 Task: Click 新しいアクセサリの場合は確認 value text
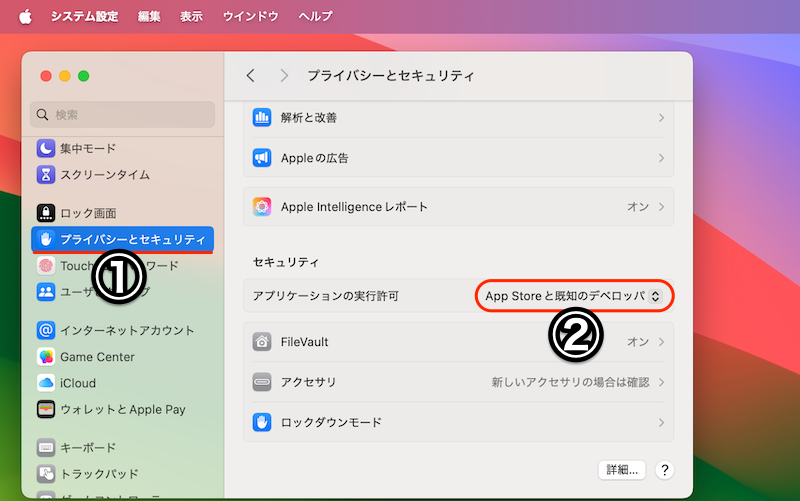570,382
